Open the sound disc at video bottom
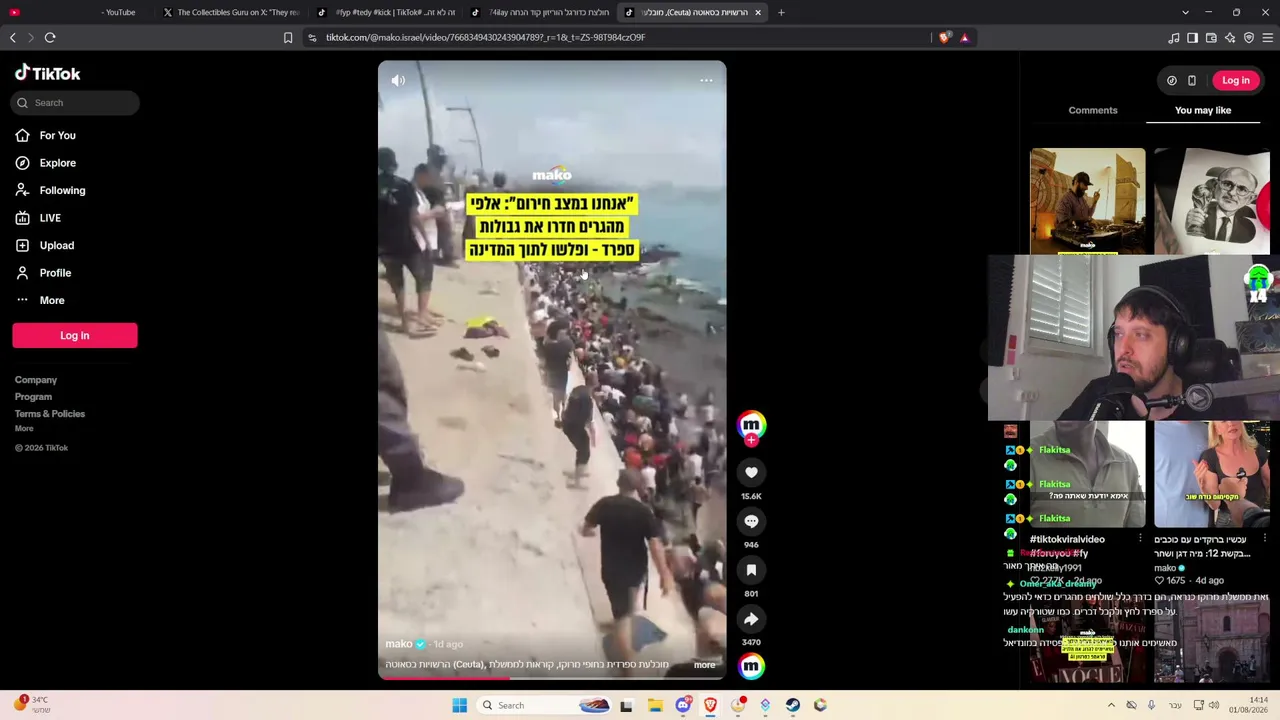The width and height of the screenshot is (1280, 720). click(751, 666)
